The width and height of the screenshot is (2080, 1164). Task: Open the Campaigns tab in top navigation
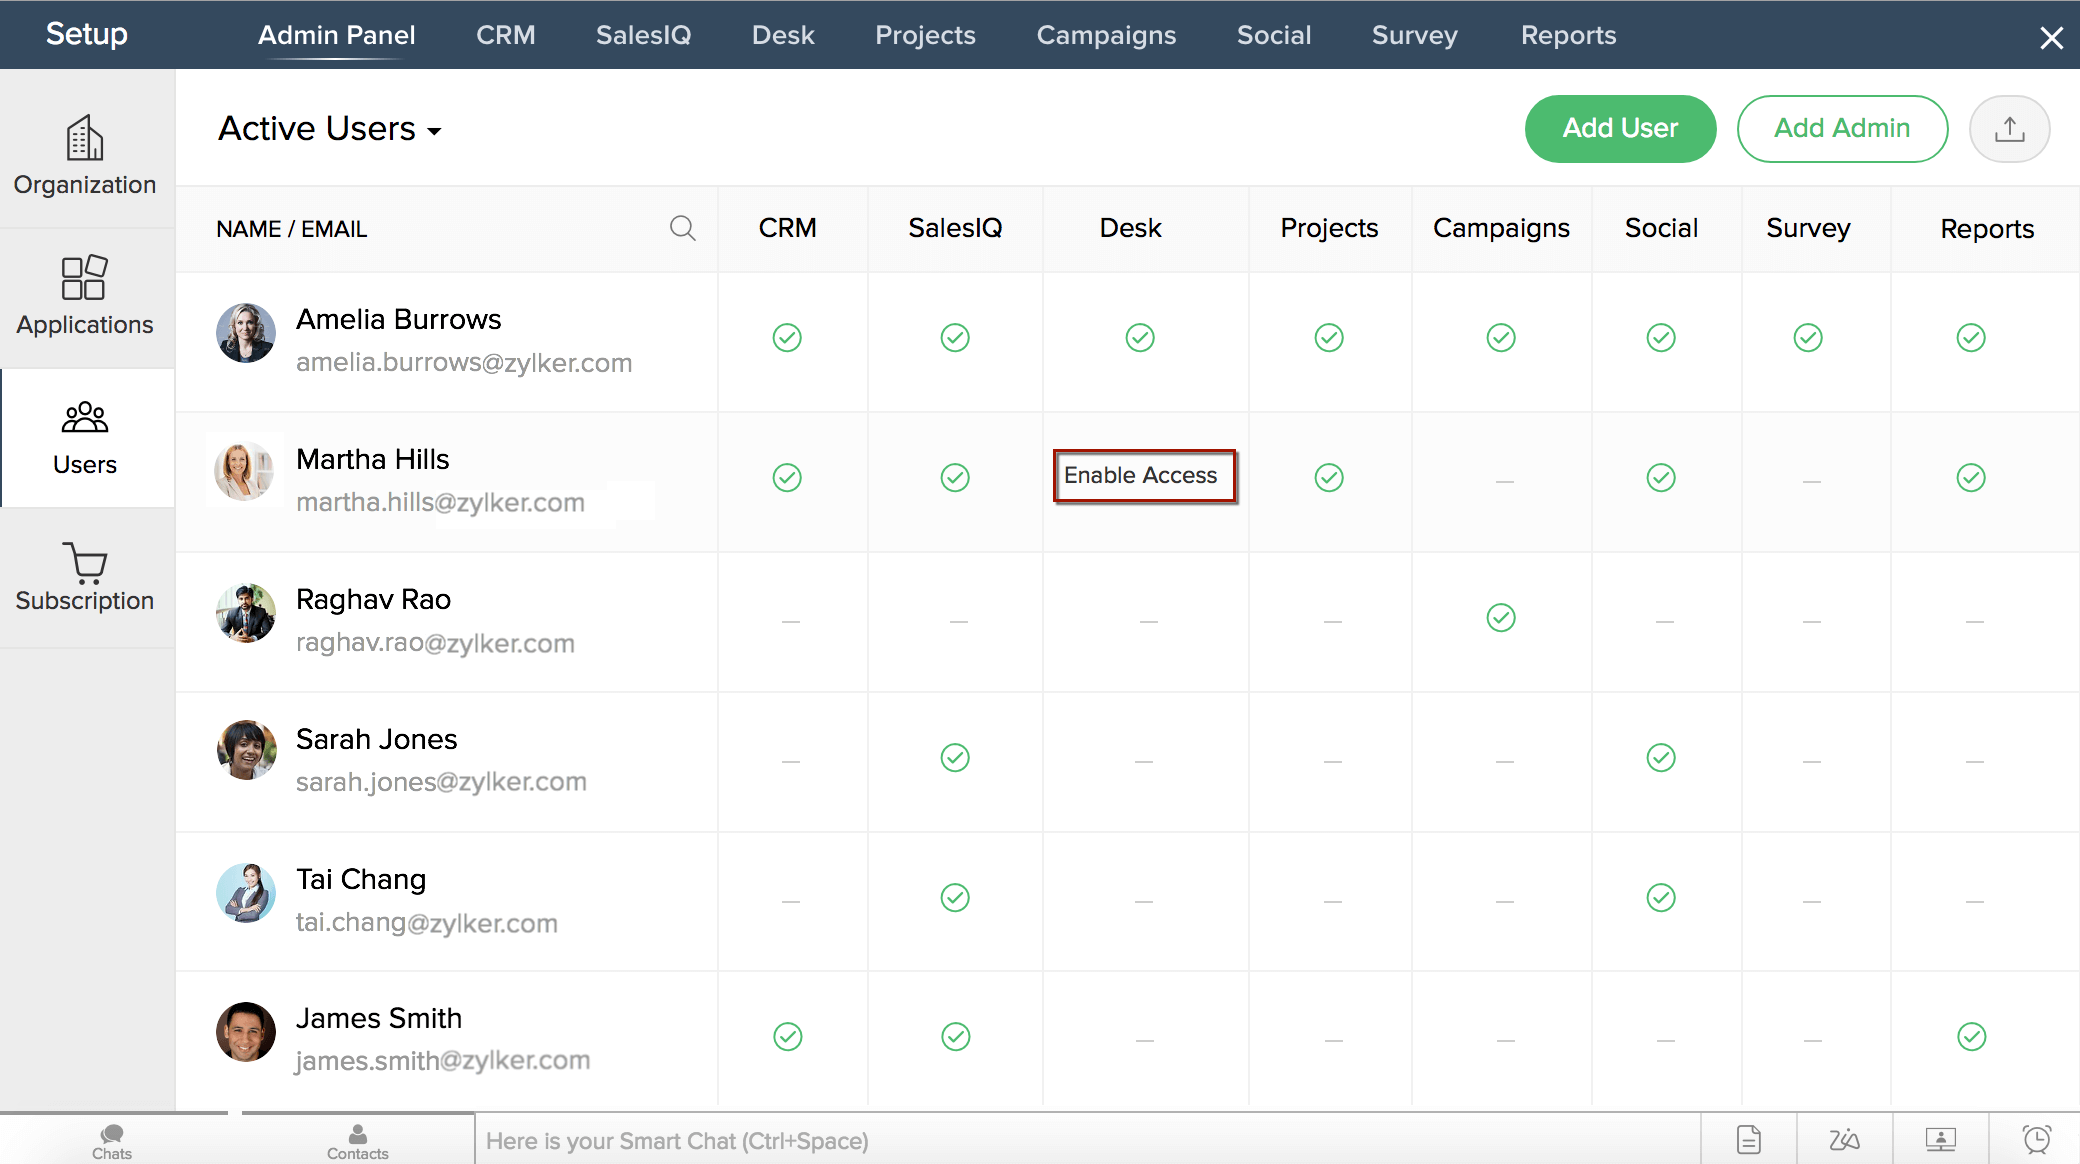click(1106, 35)
